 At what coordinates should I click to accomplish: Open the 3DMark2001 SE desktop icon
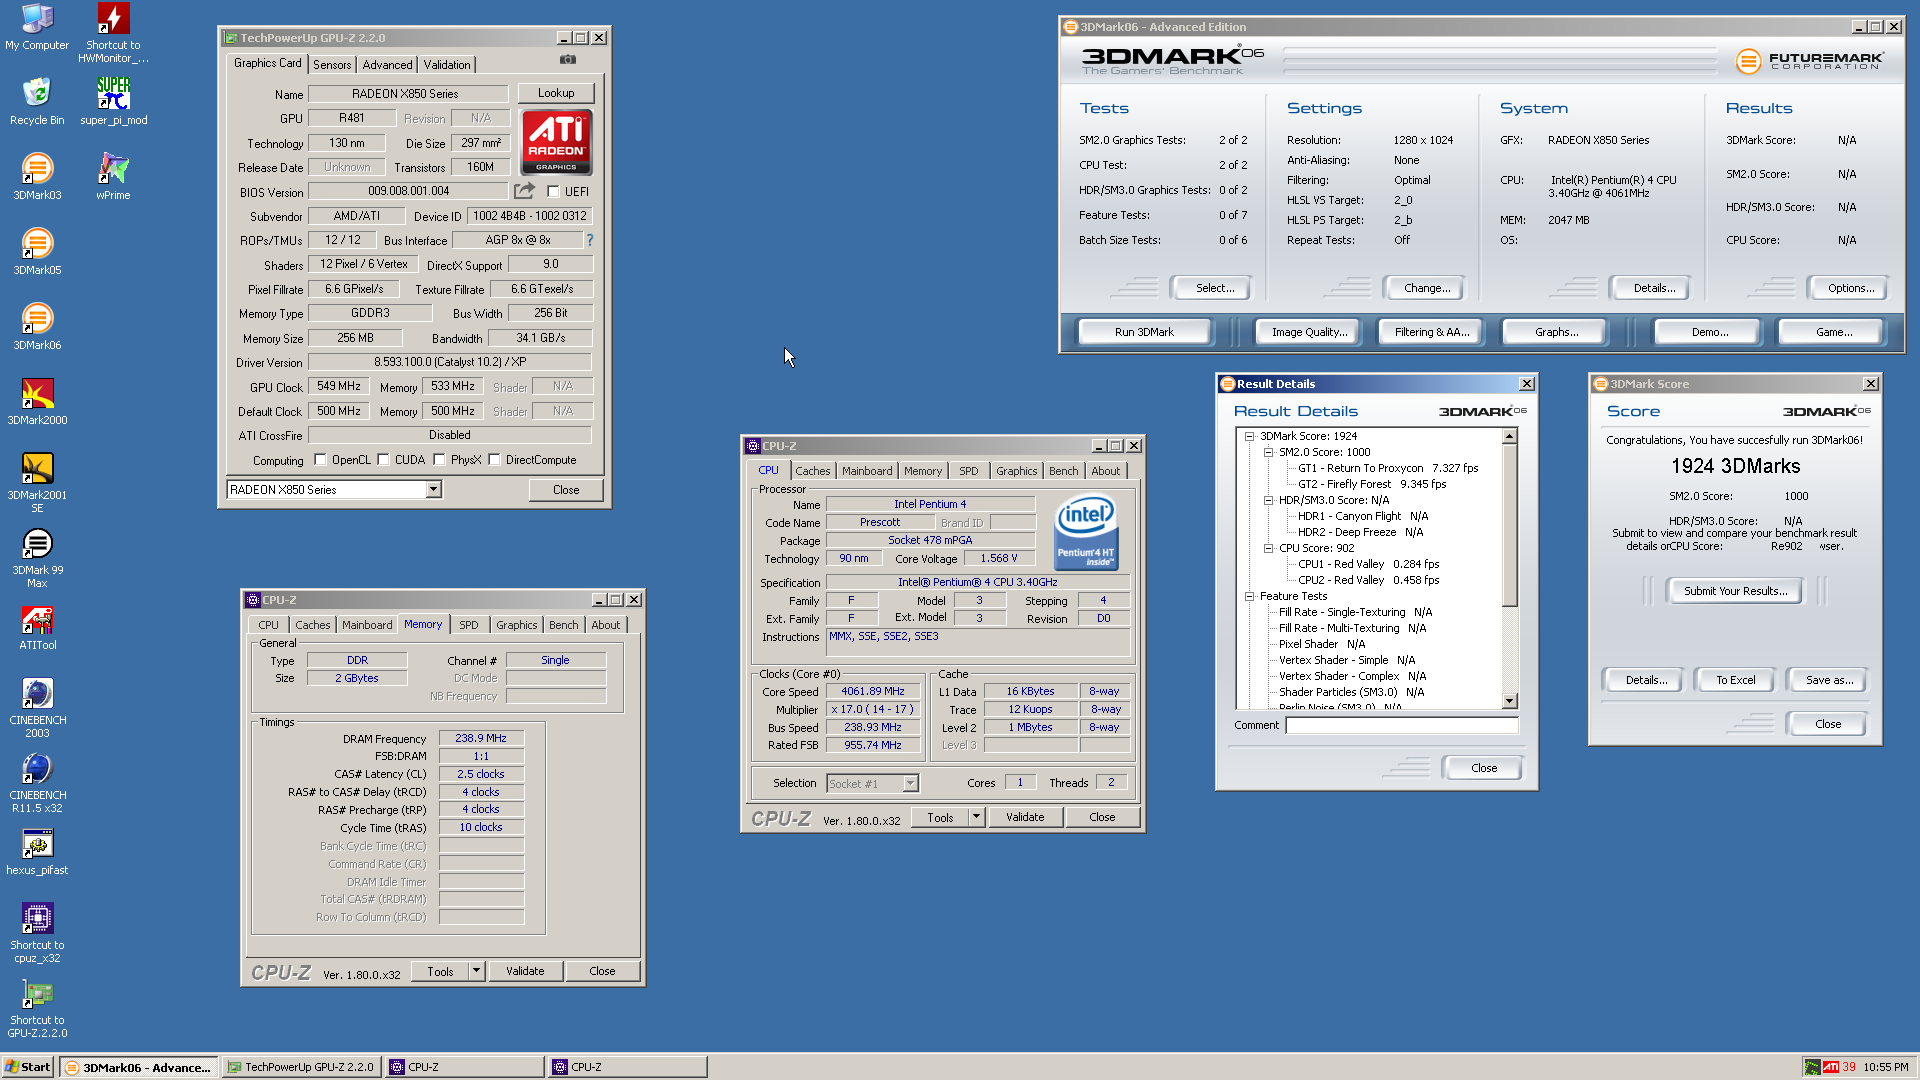click(37, 482)
